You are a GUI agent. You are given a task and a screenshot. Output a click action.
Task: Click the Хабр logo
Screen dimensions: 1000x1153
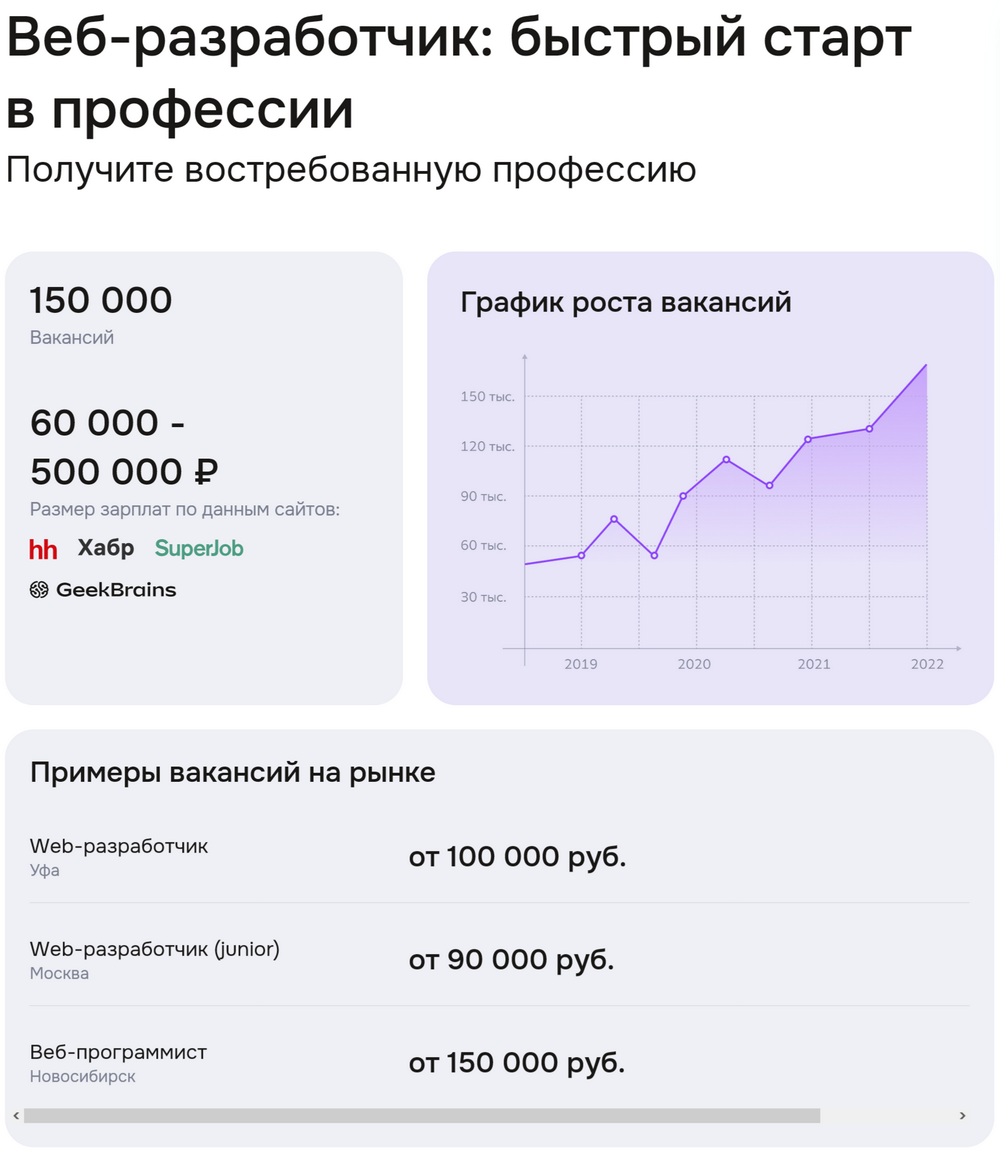[106, 548]
